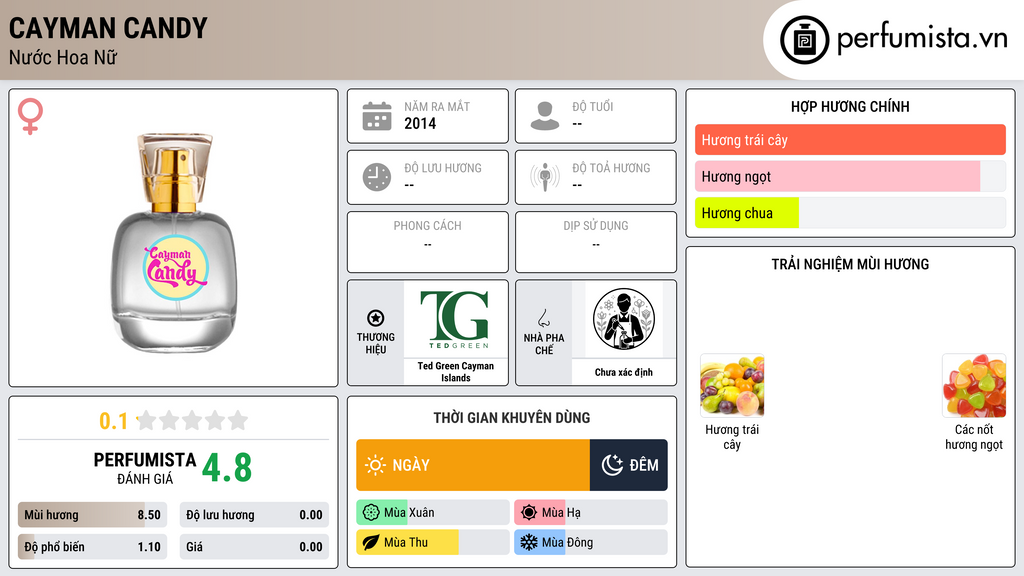Click the fruit bowl image for Hương trái cây
1024x576 pixels.
(732, 385)
